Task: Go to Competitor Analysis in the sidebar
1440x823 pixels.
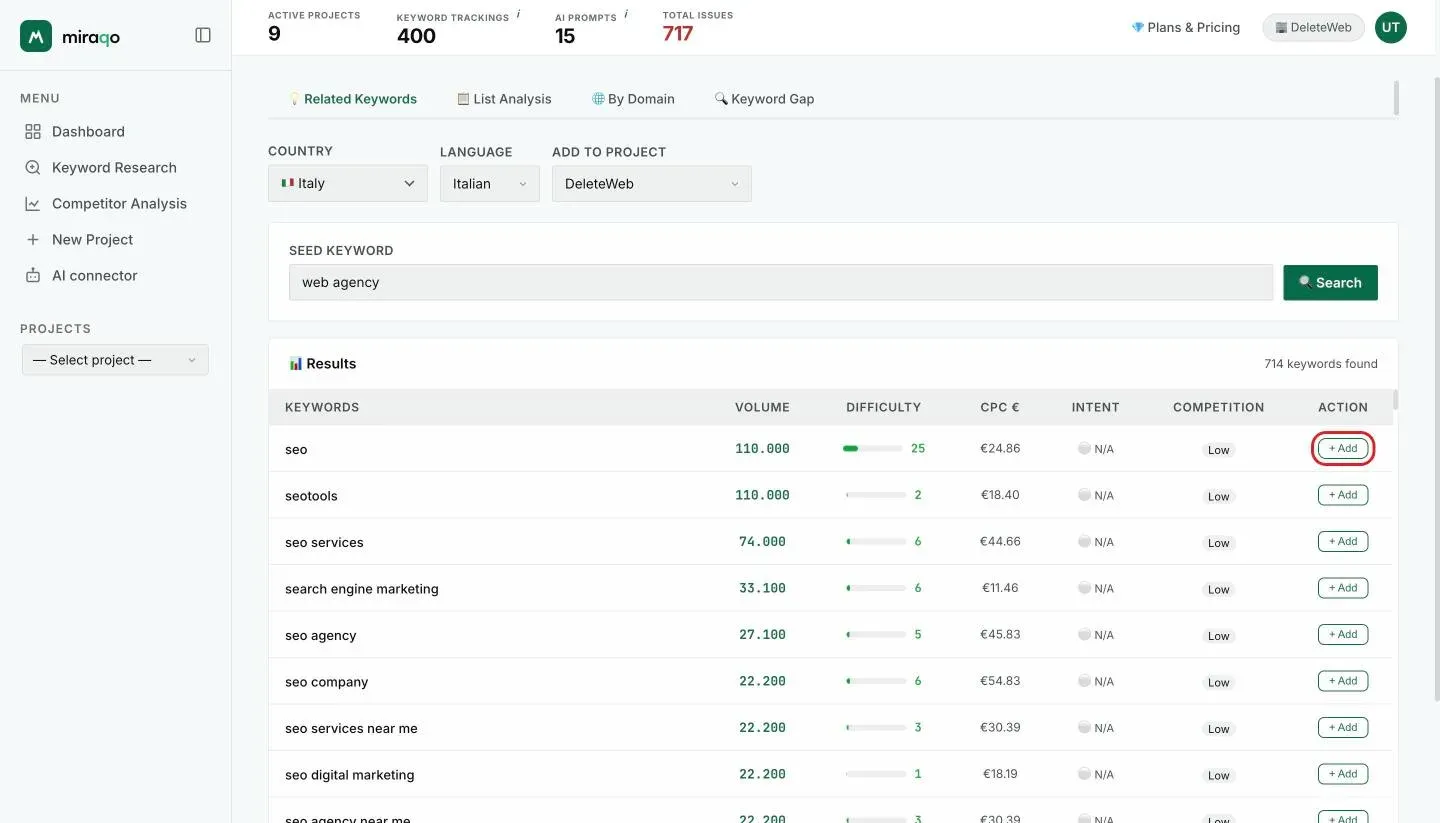Action: point(119,203)
